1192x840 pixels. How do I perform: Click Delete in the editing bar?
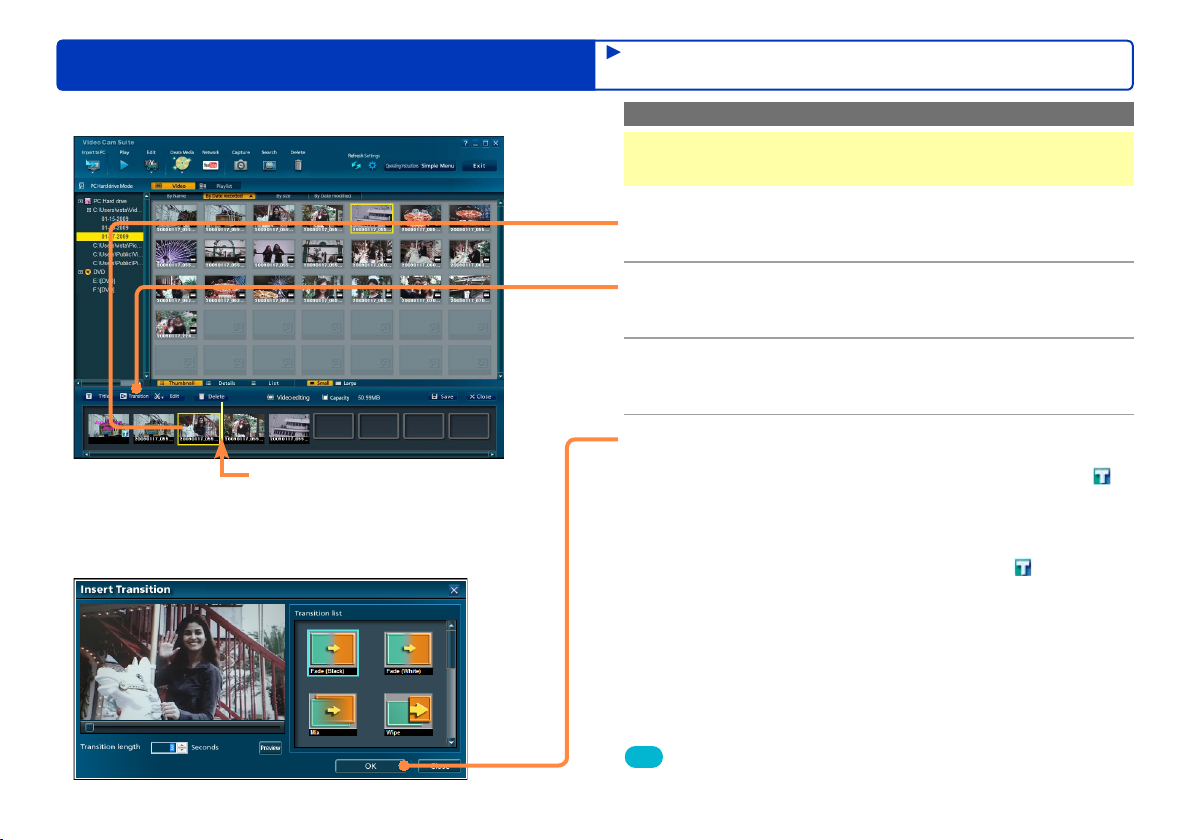coord(211,396)
